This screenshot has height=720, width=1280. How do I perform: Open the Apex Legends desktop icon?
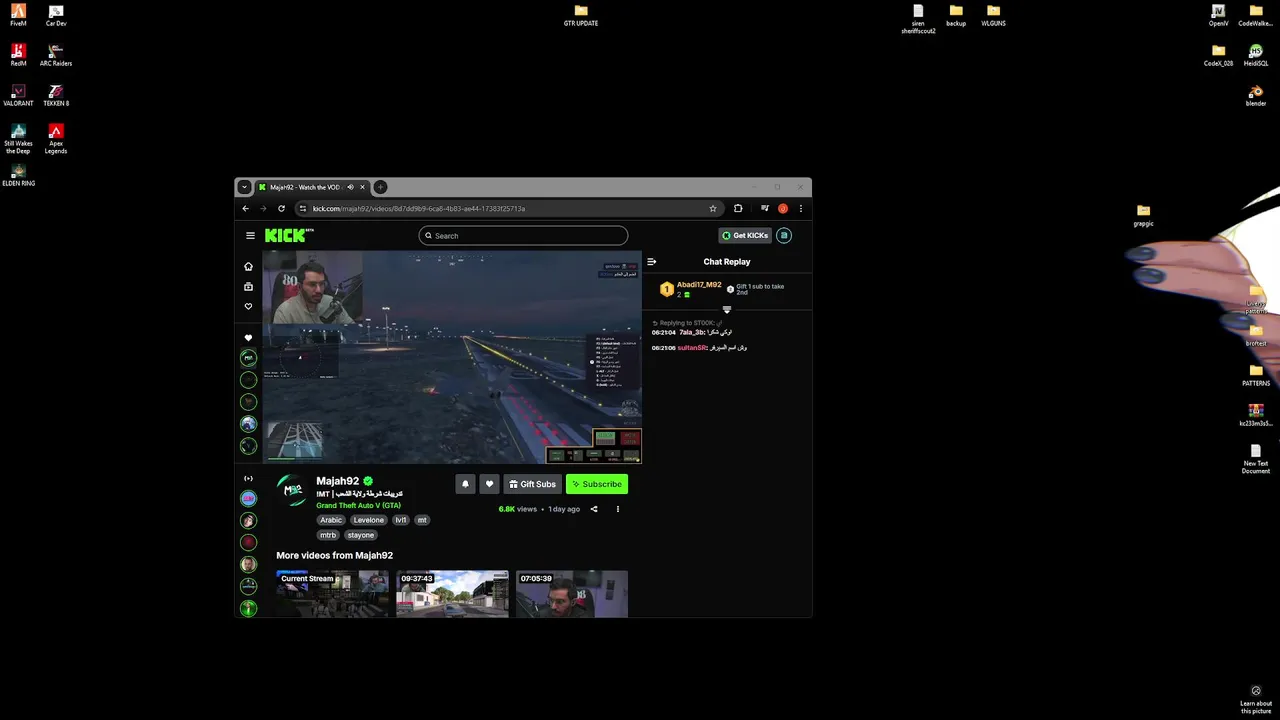[56, 139]
